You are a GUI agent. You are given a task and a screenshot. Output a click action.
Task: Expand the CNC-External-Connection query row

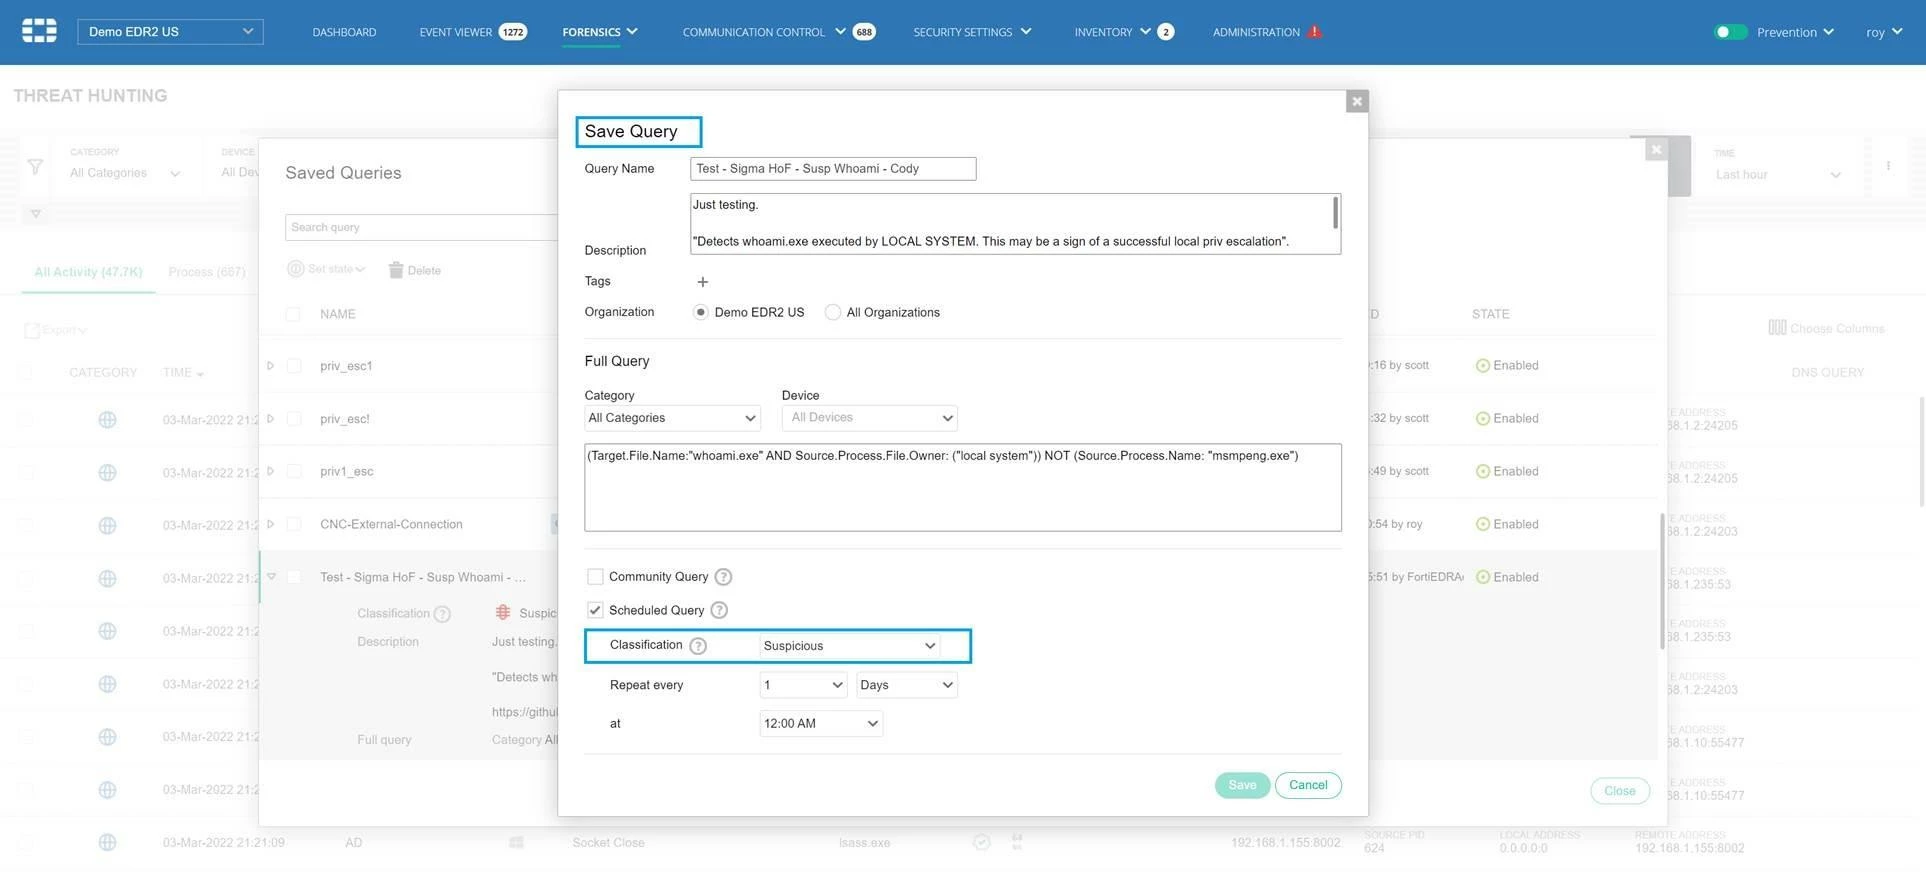tap(270, 524)
